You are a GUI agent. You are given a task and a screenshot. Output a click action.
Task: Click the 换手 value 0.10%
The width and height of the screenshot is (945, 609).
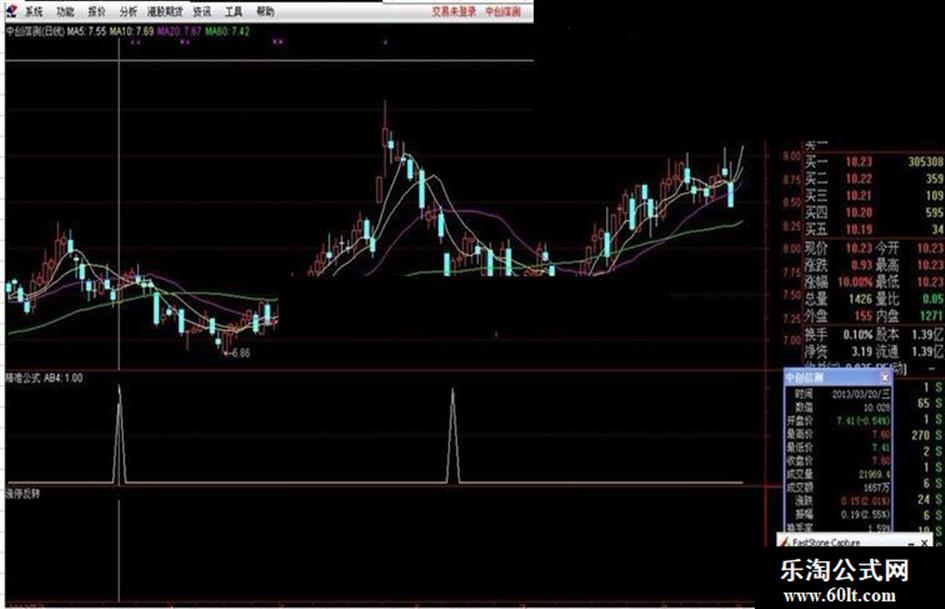pos(858,335)
